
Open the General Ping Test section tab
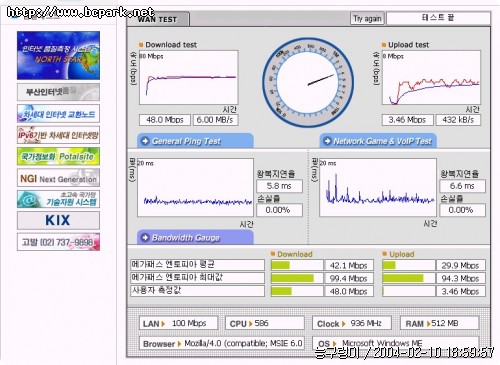click(195, 141)
